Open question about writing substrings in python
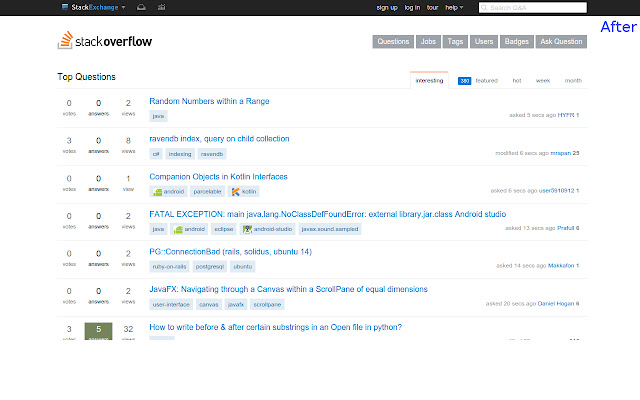 pyautogui.click(x=276, y=327)
